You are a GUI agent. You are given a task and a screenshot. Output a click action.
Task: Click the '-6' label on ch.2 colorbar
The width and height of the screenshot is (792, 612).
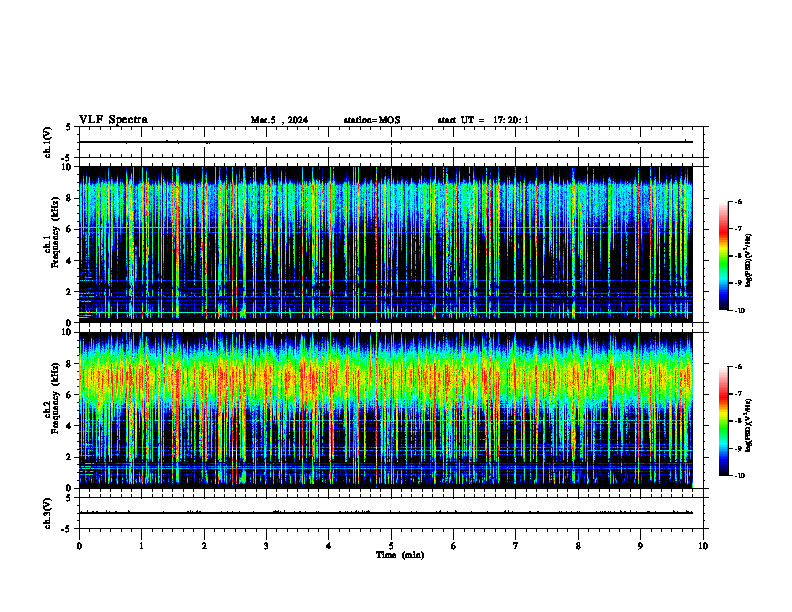pyautogui.click(x=738, y=367)
